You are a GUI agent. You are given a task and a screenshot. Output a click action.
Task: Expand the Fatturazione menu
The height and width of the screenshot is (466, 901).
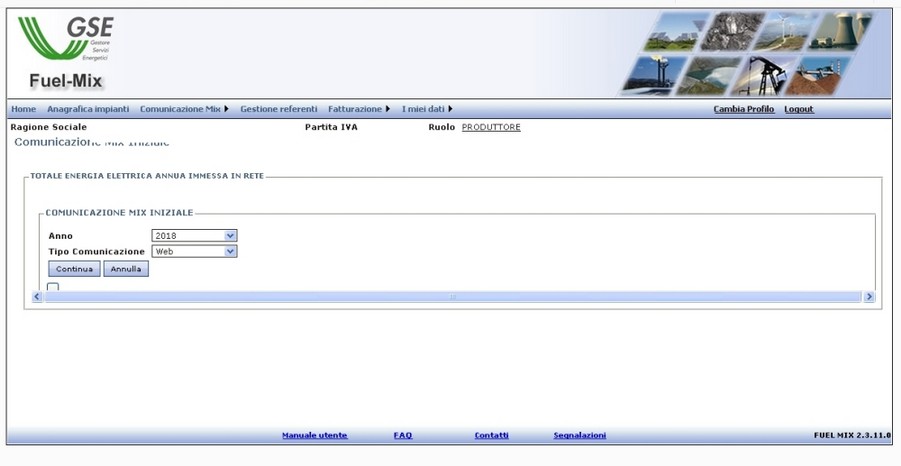coord(359,109)
